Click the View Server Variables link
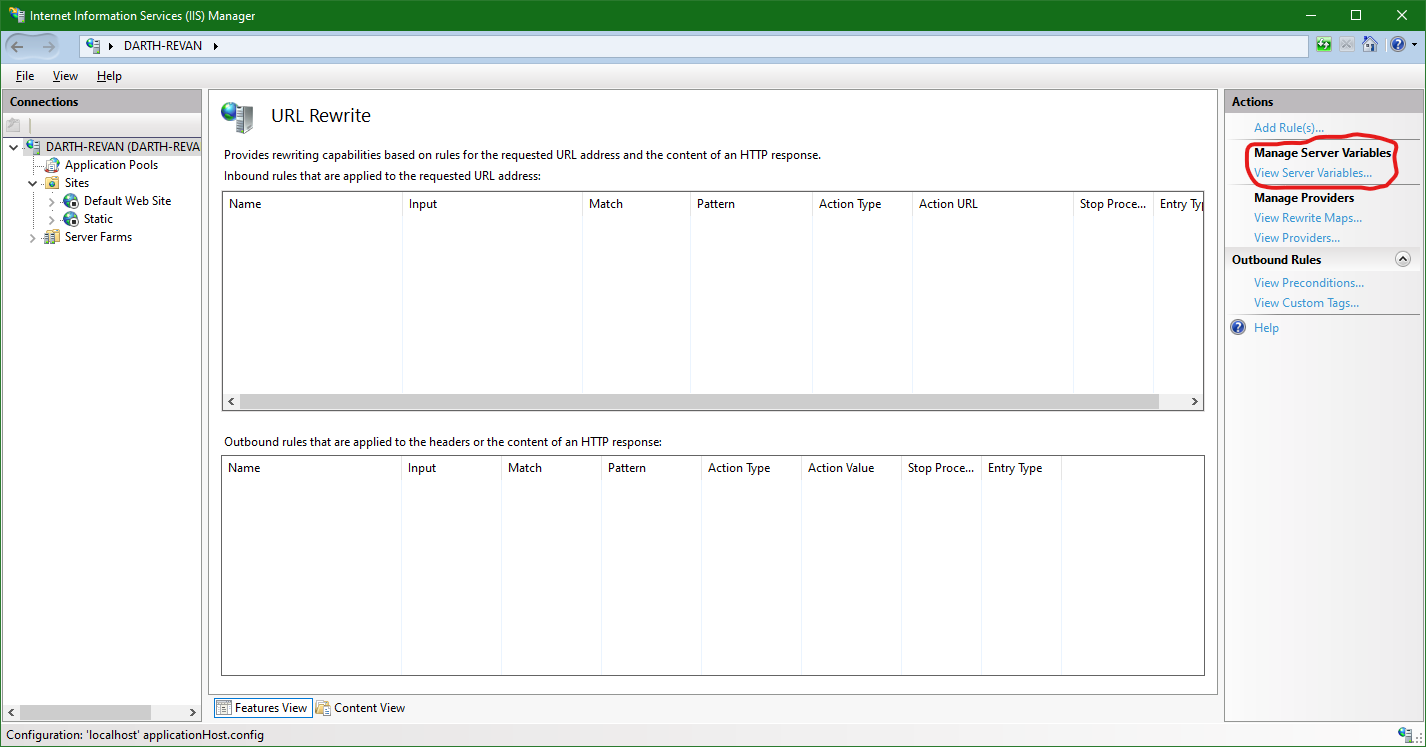This screenshot has width=1426, height=747. tap(1312, 173)
